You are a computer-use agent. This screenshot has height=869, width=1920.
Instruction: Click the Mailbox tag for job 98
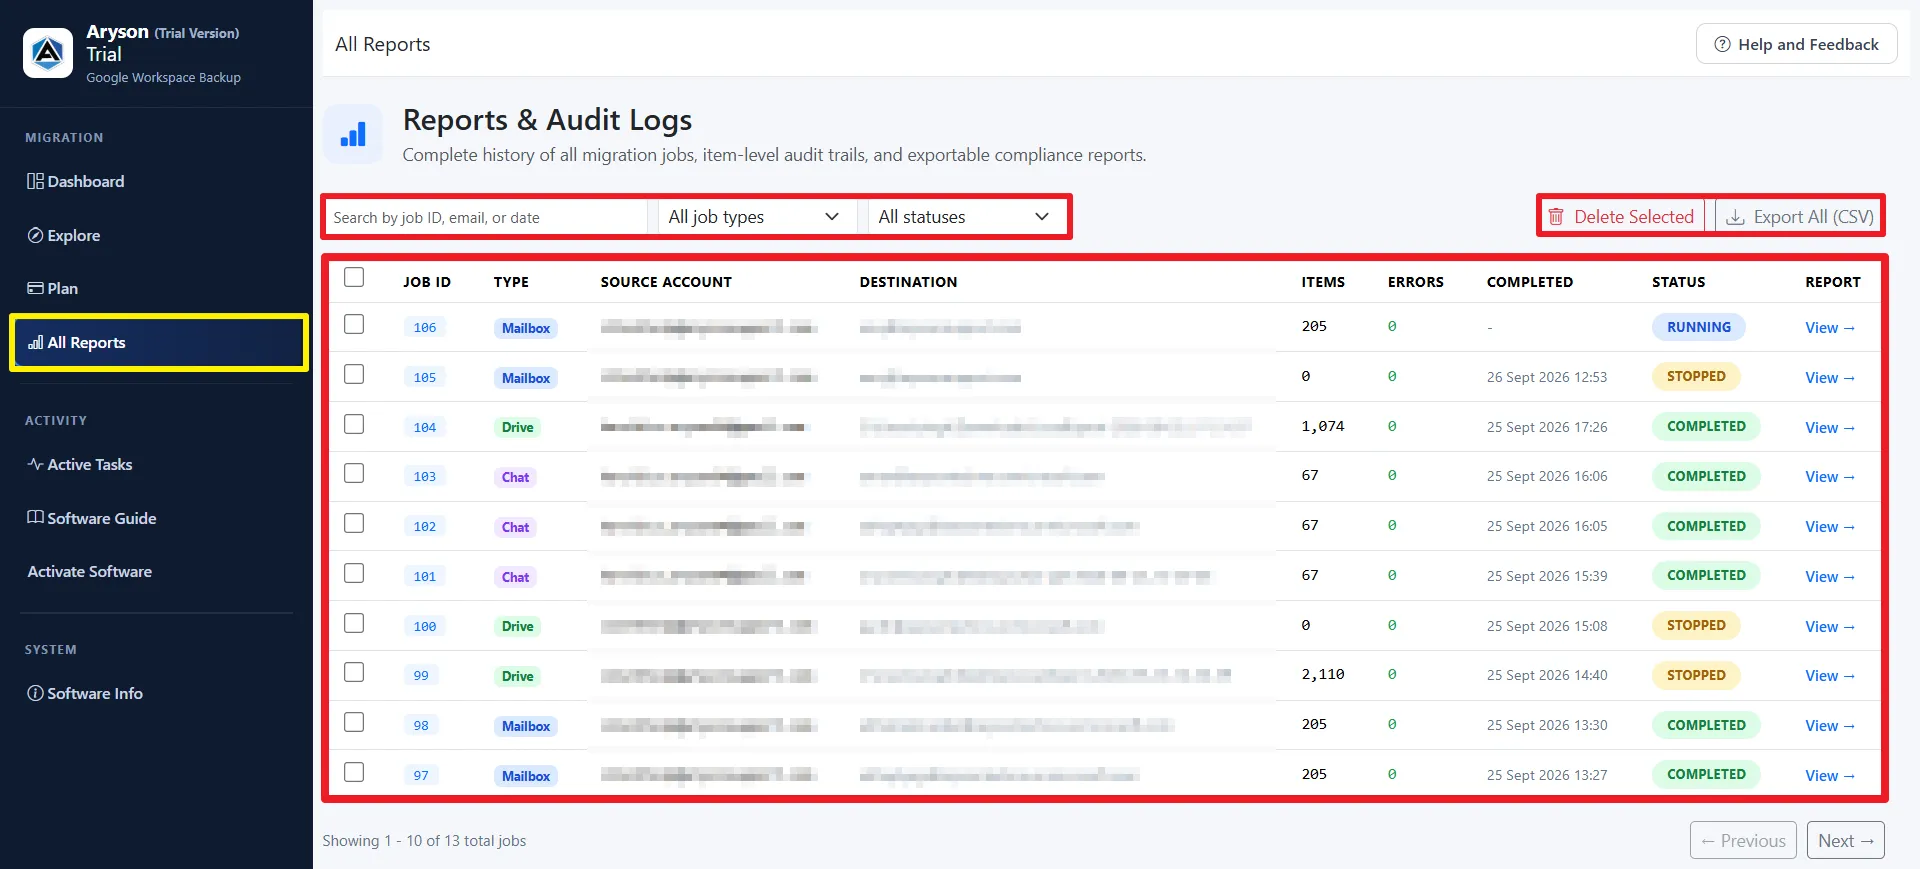(x=526, y=726)
